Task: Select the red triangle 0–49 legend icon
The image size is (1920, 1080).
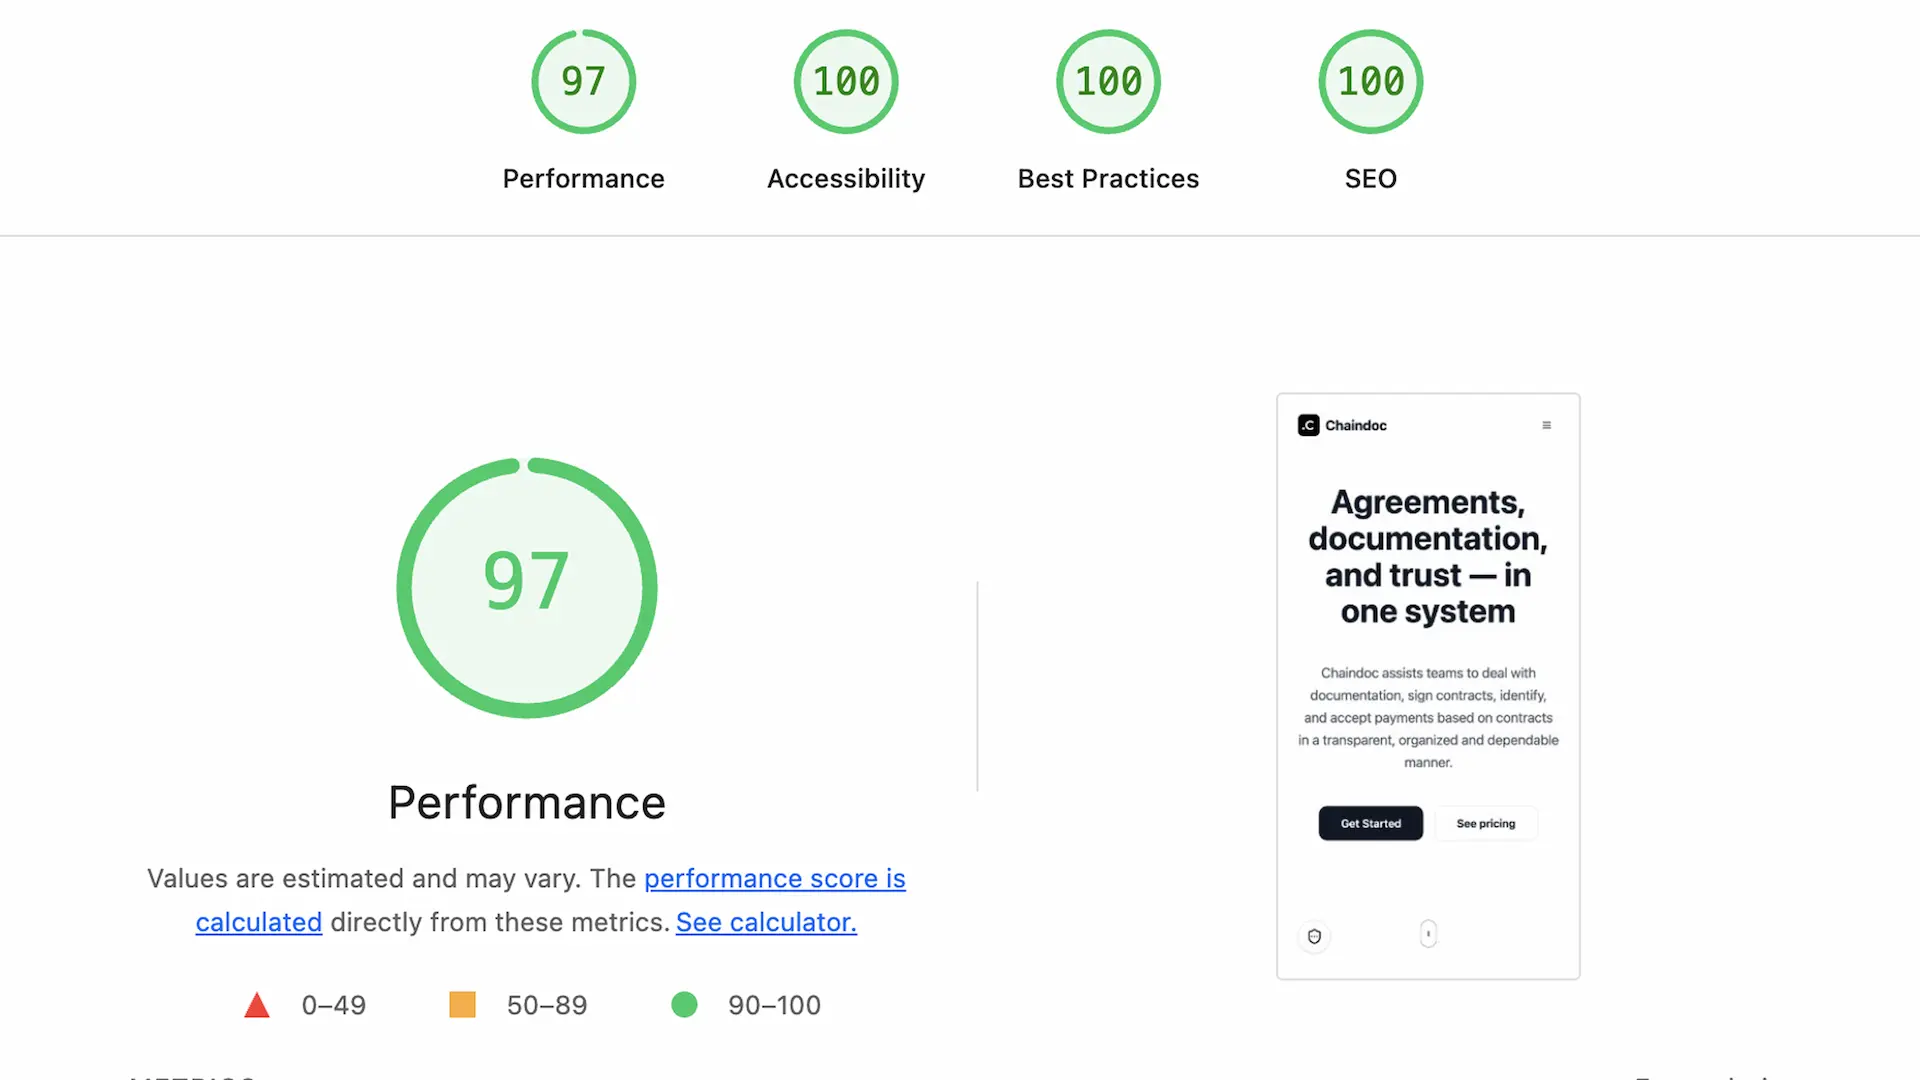Action: pos(257,1005)
